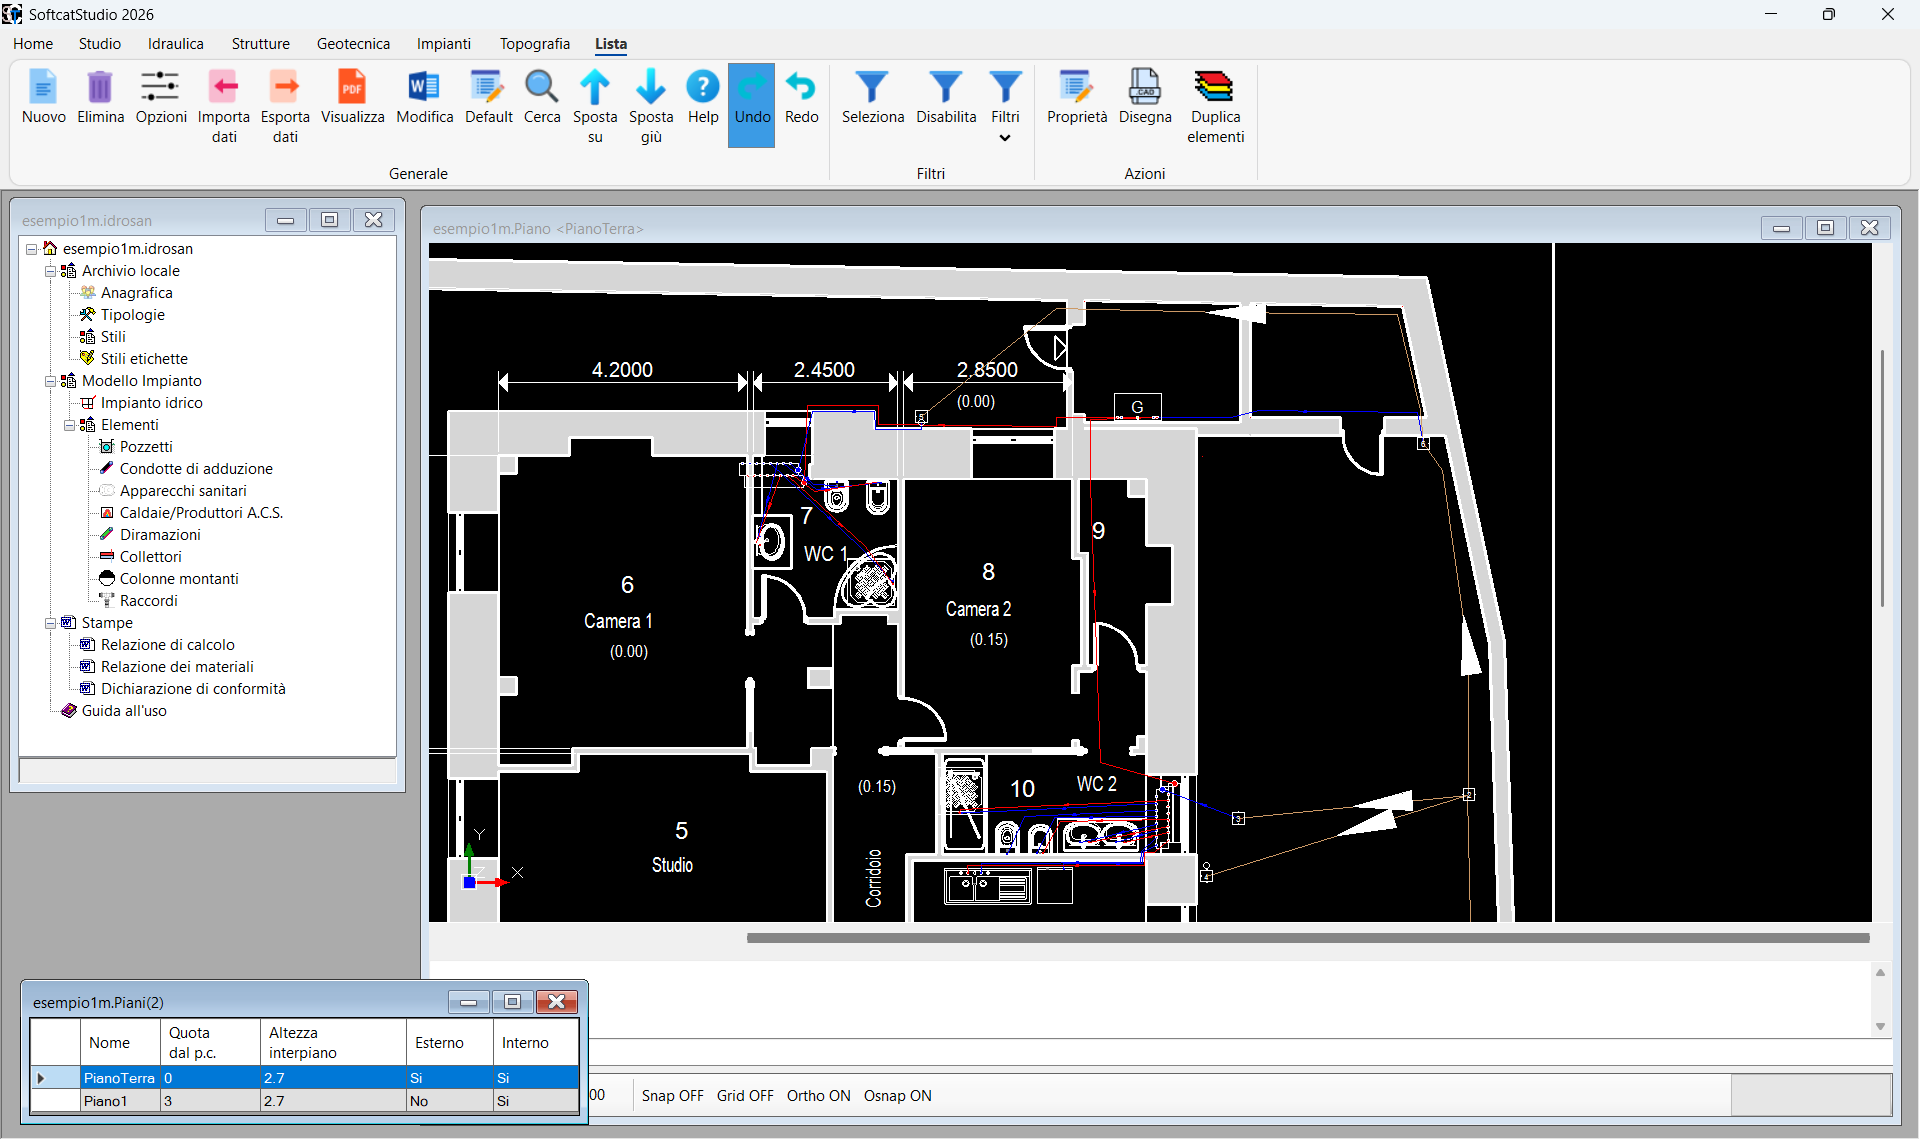This screenshot has width=1920, height=1140.
Task: Open the Home tab
Action: point(33,44)
